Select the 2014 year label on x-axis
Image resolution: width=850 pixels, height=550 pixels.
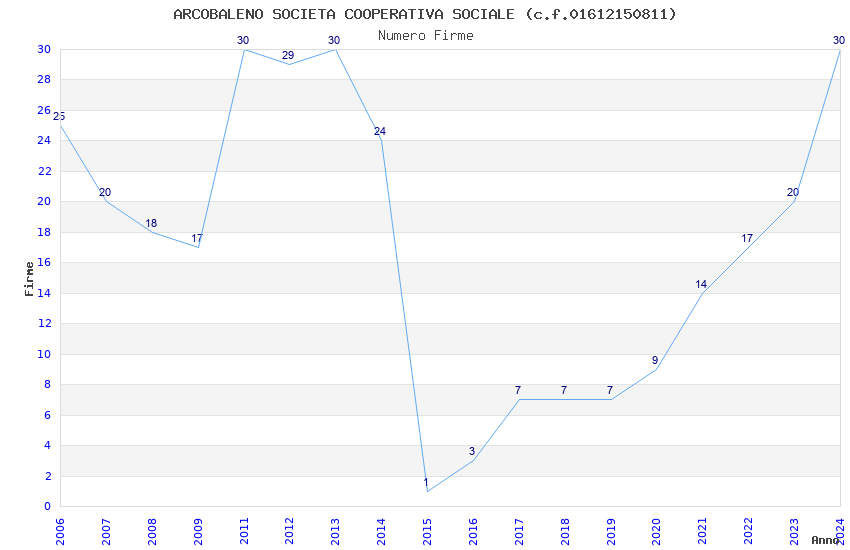tap(381, 531)
